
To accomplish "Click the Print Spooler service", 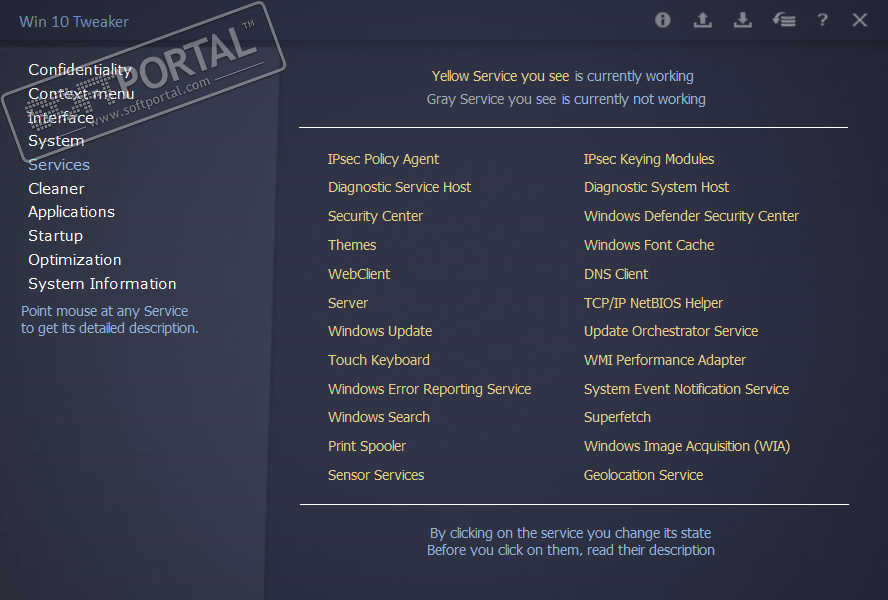I will [367, 446].
